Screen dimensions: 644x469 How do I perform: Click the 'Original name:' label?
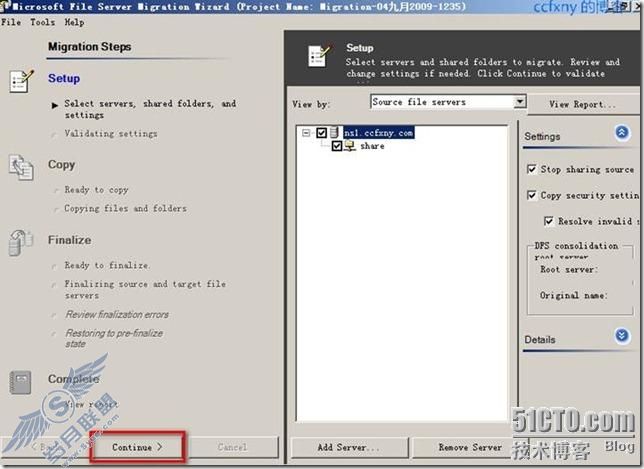573,295
